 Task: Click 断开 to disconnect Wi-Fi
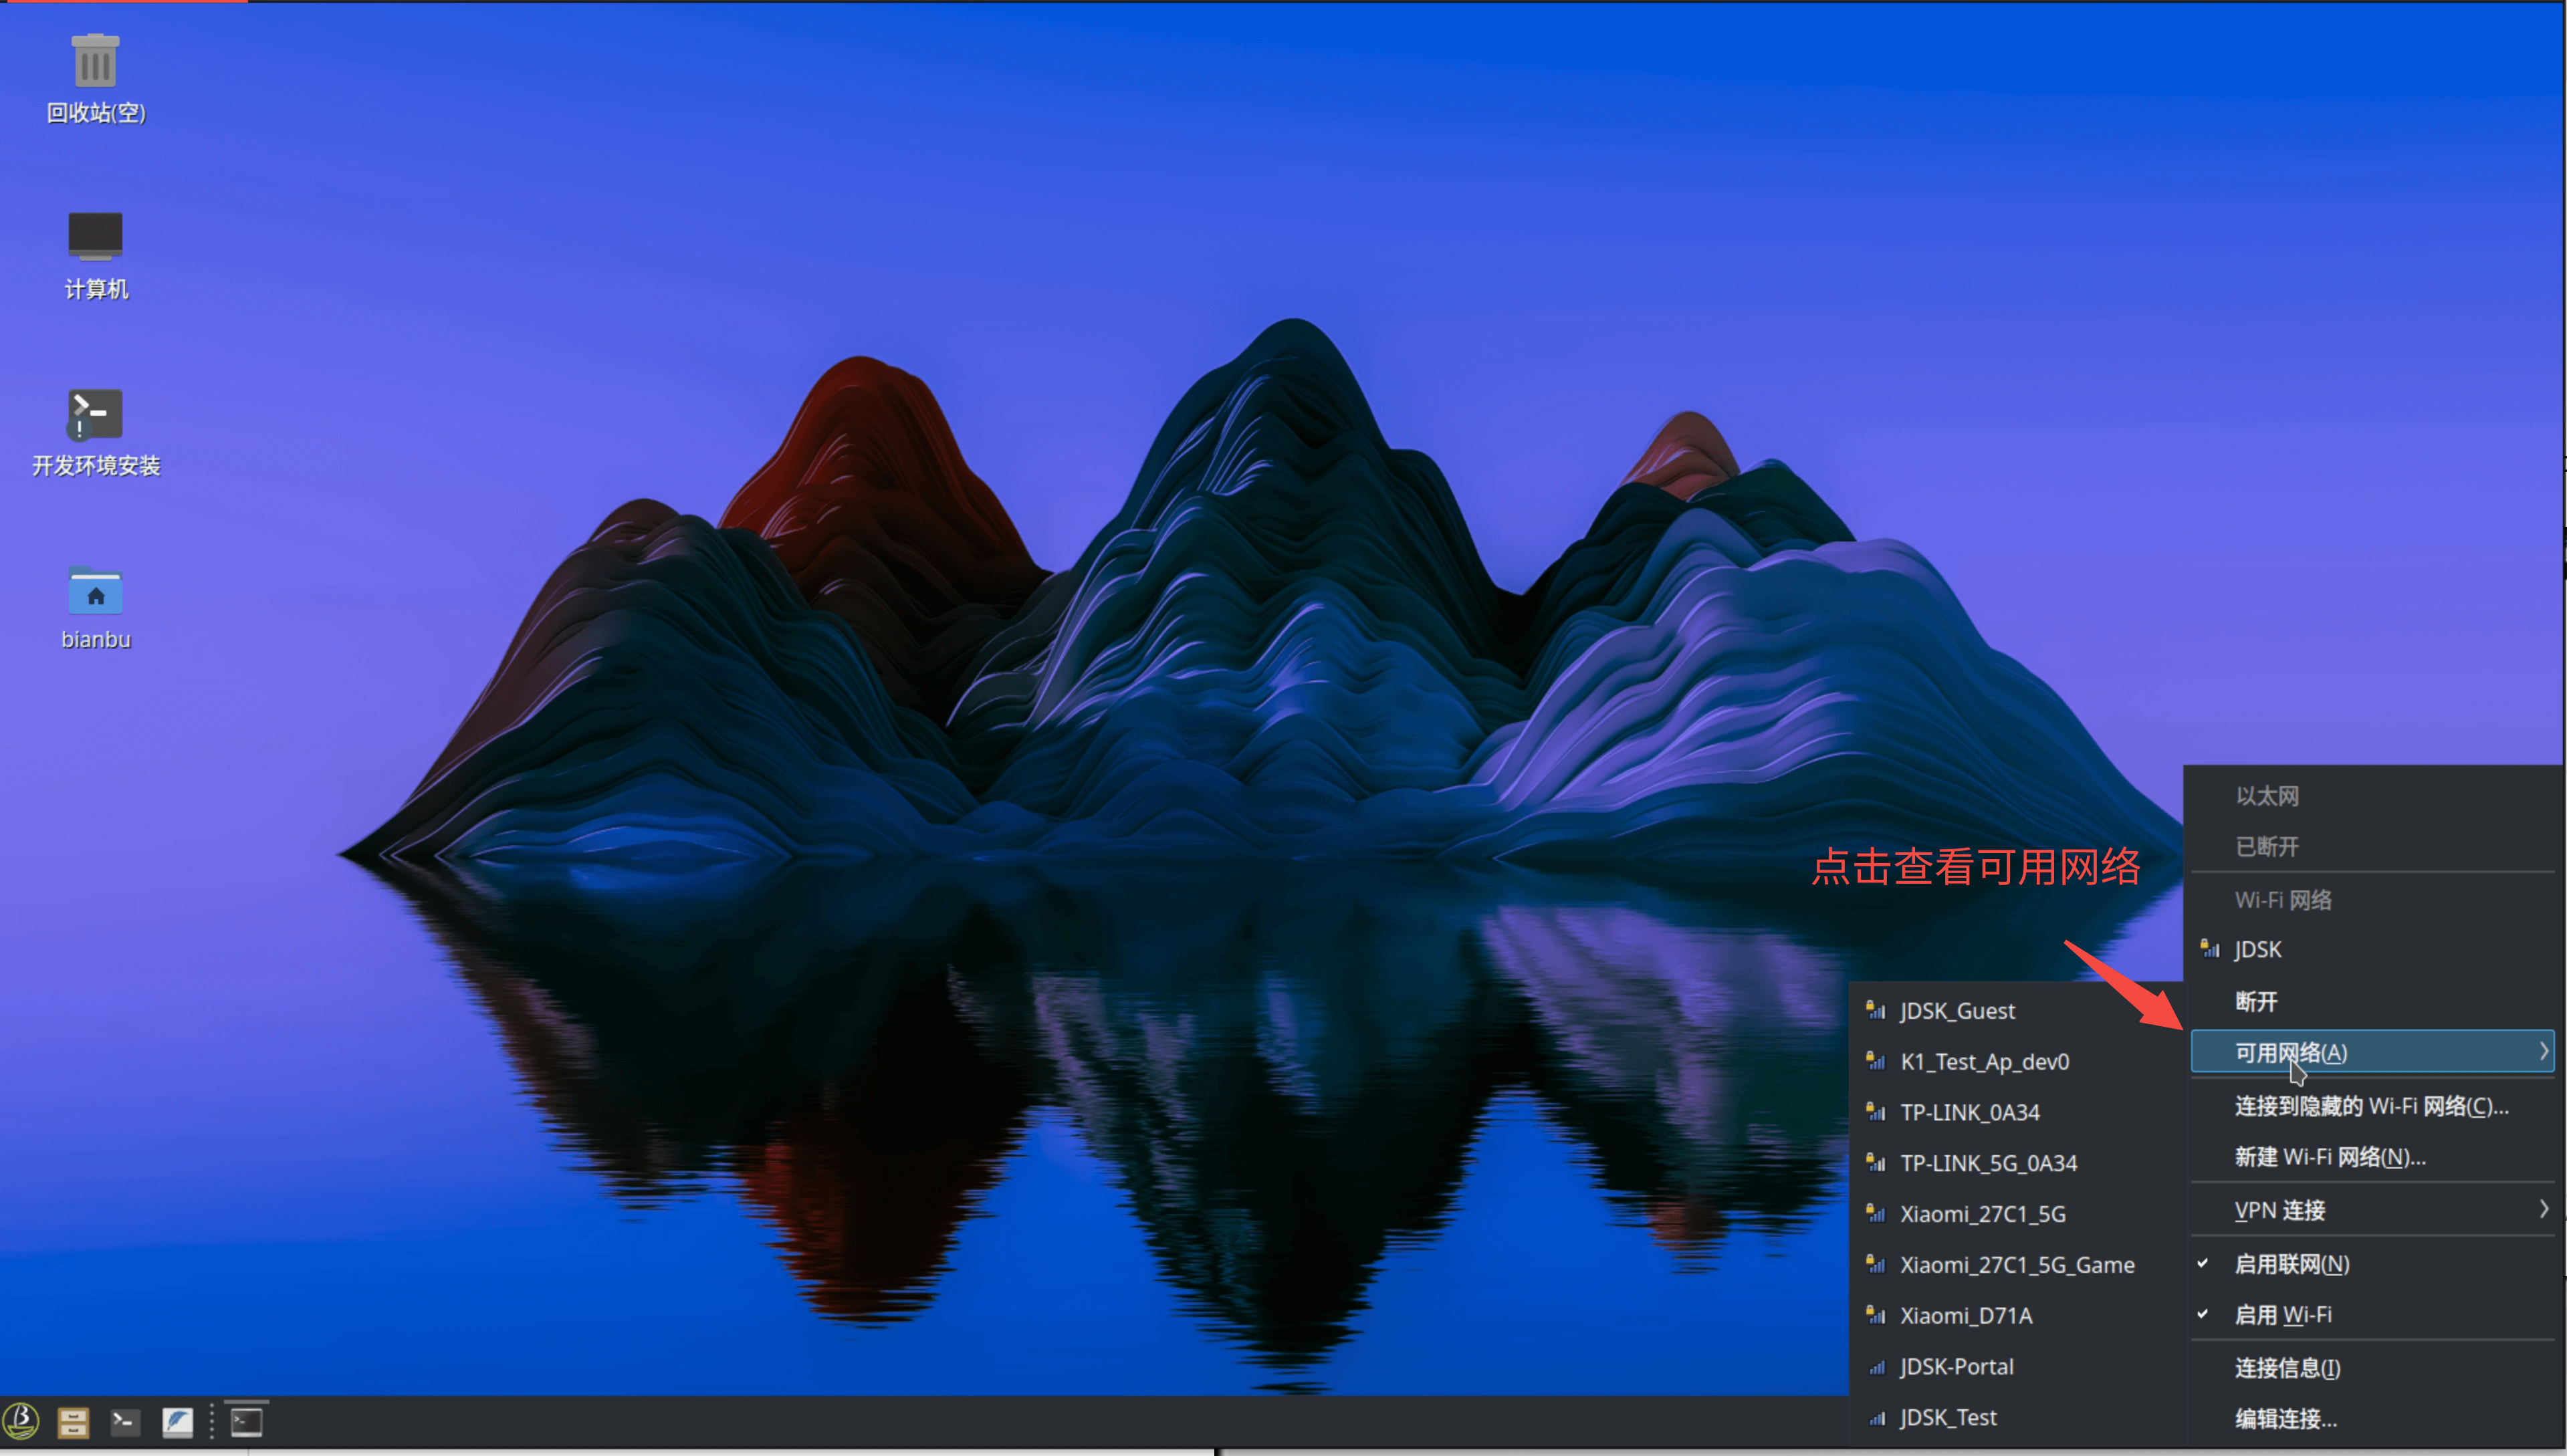tap(2256, 1002)
